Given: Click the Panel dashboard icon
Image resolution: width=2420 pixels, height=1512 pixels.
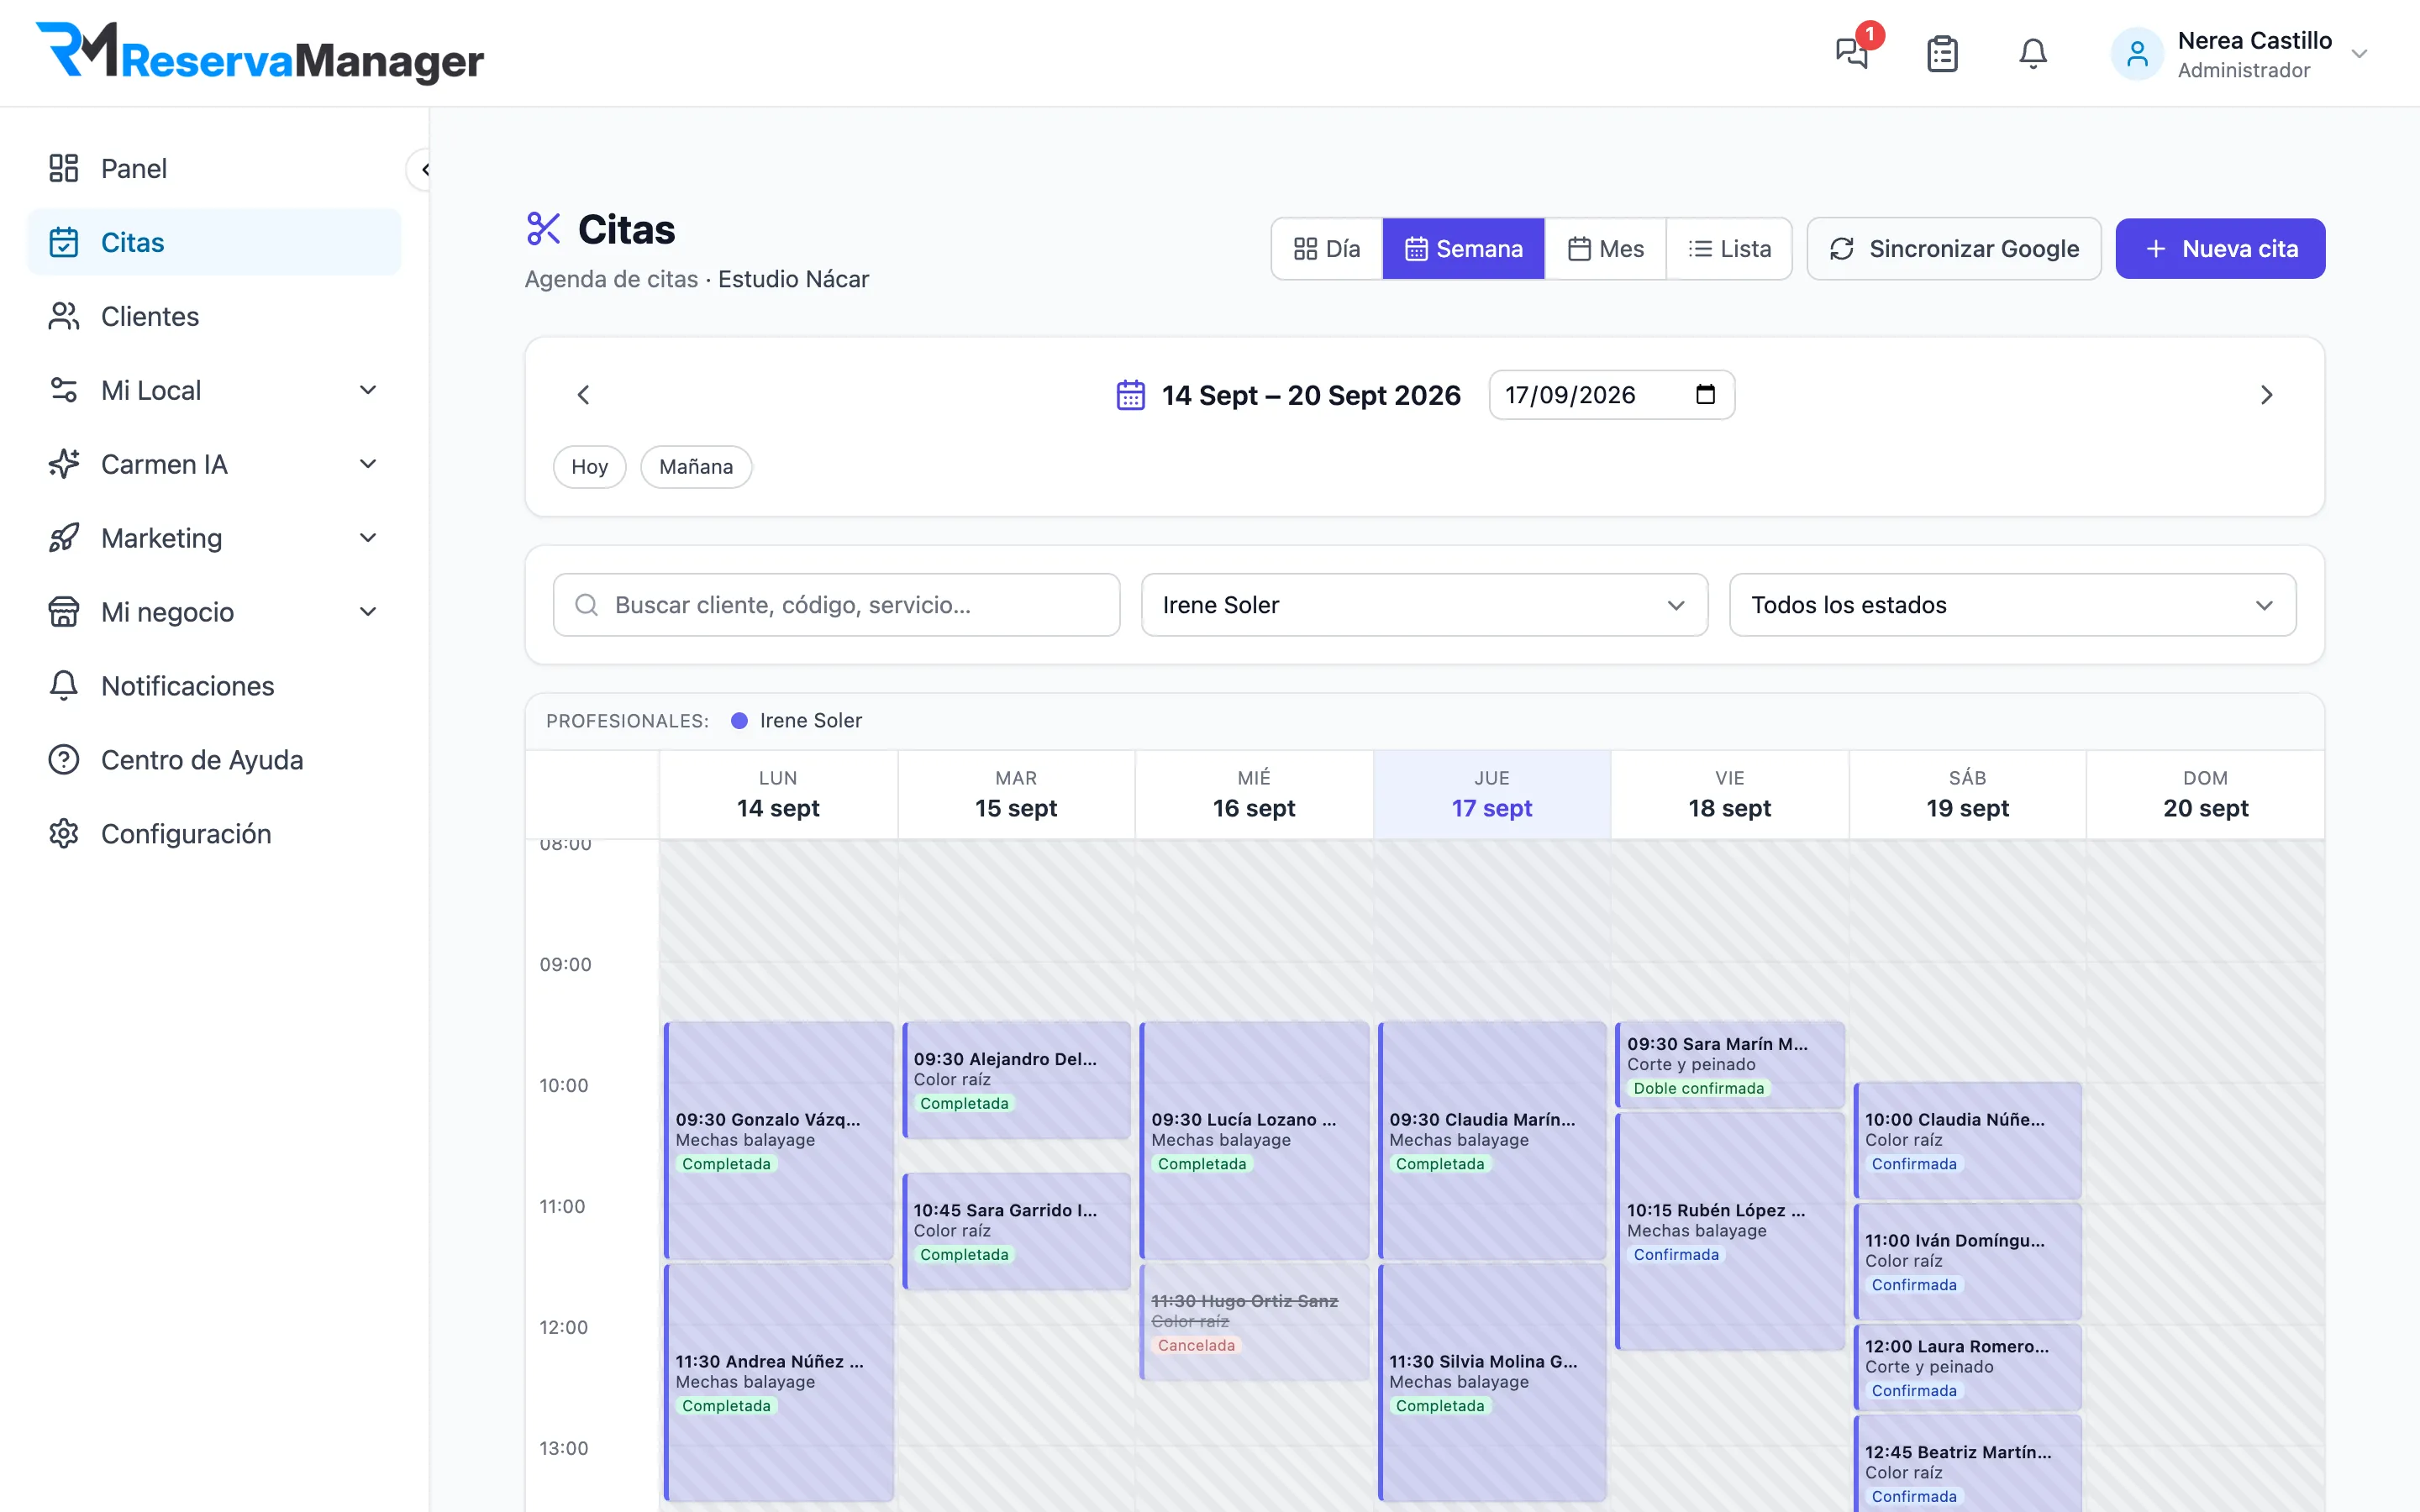Looking at the screenshot, I should coord(63,168).
